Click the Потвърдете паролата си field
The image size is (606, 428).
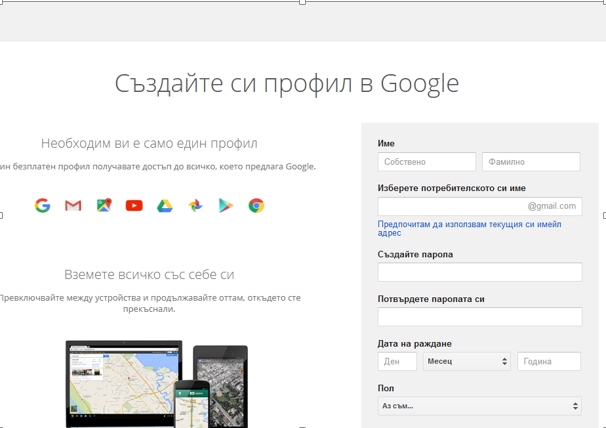coord(480,317)
